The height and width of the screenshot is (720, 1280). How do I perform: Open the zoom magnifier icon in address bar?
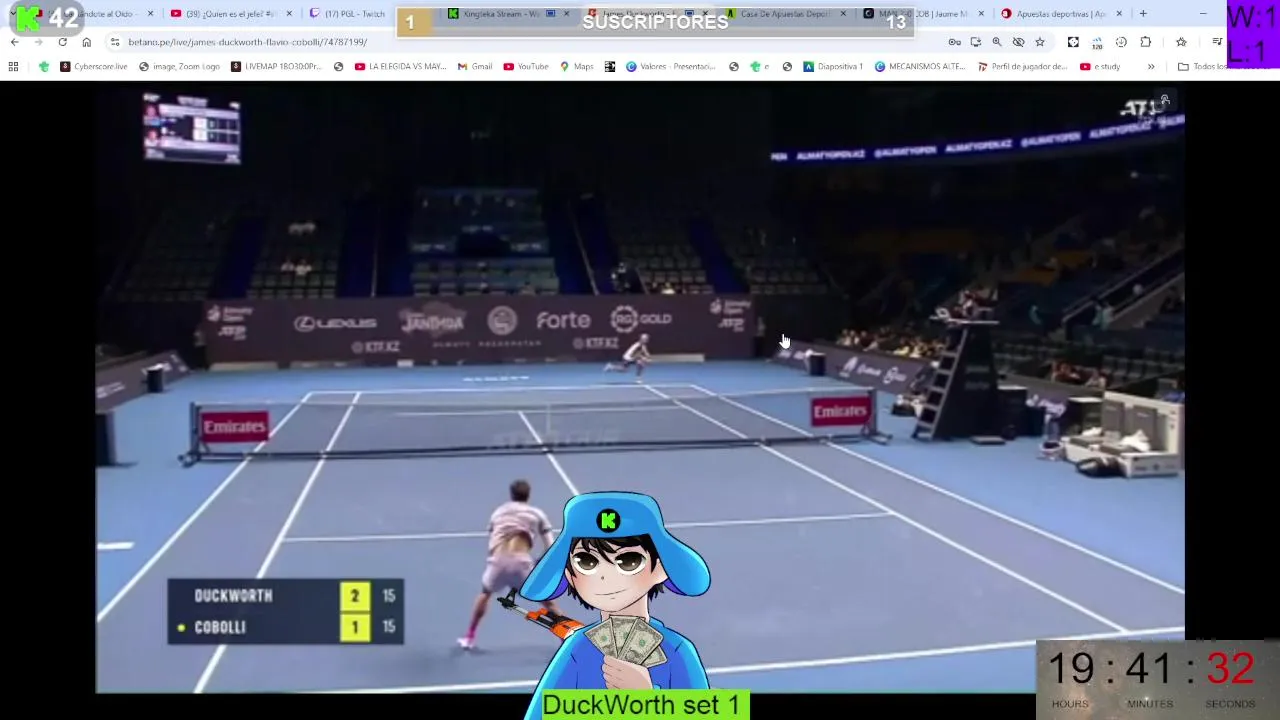point(996,42)
